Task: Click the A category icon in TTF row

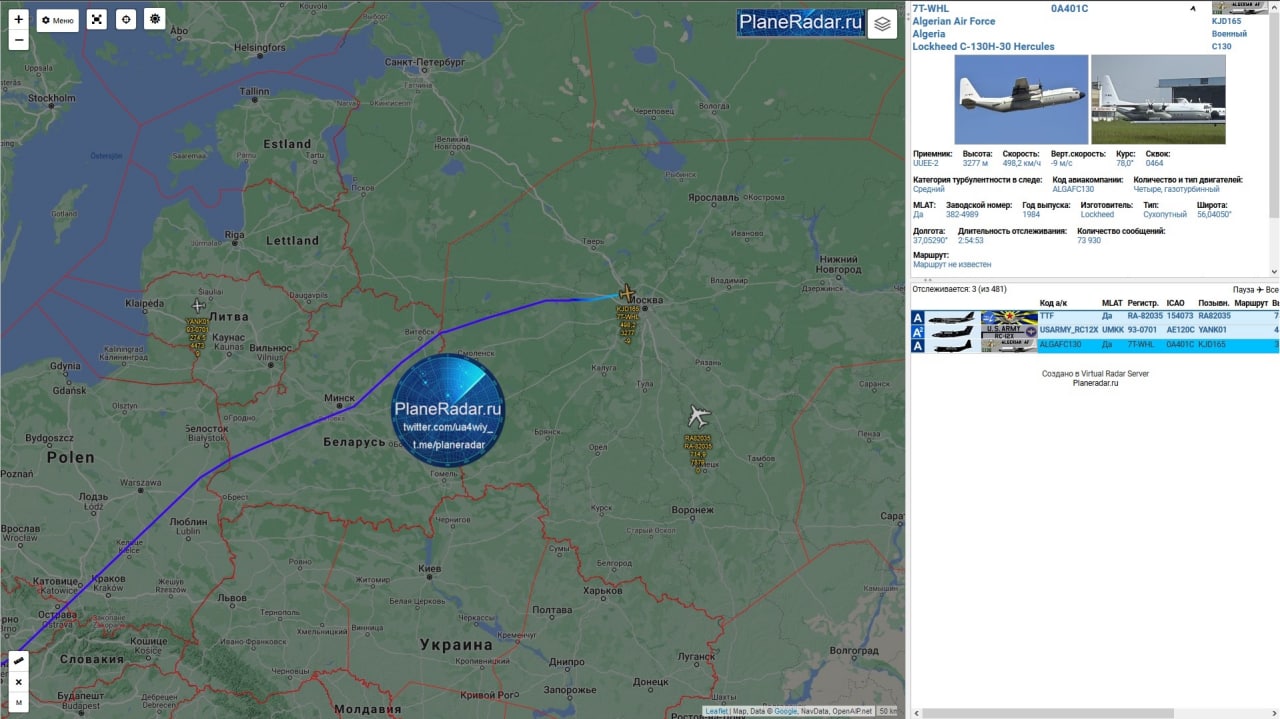Action: tap(918, 317)
